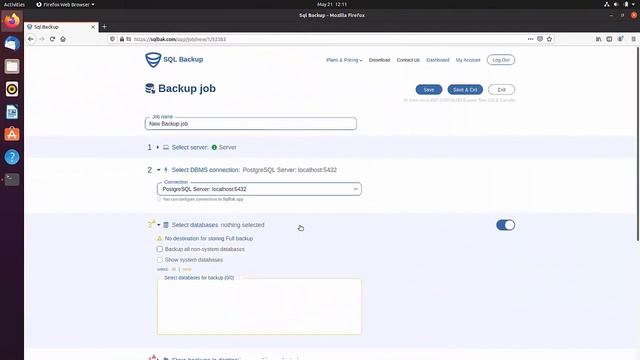
Task: Click the Save & Exit button
Action: pyautogui.click(x=465, y=90)
